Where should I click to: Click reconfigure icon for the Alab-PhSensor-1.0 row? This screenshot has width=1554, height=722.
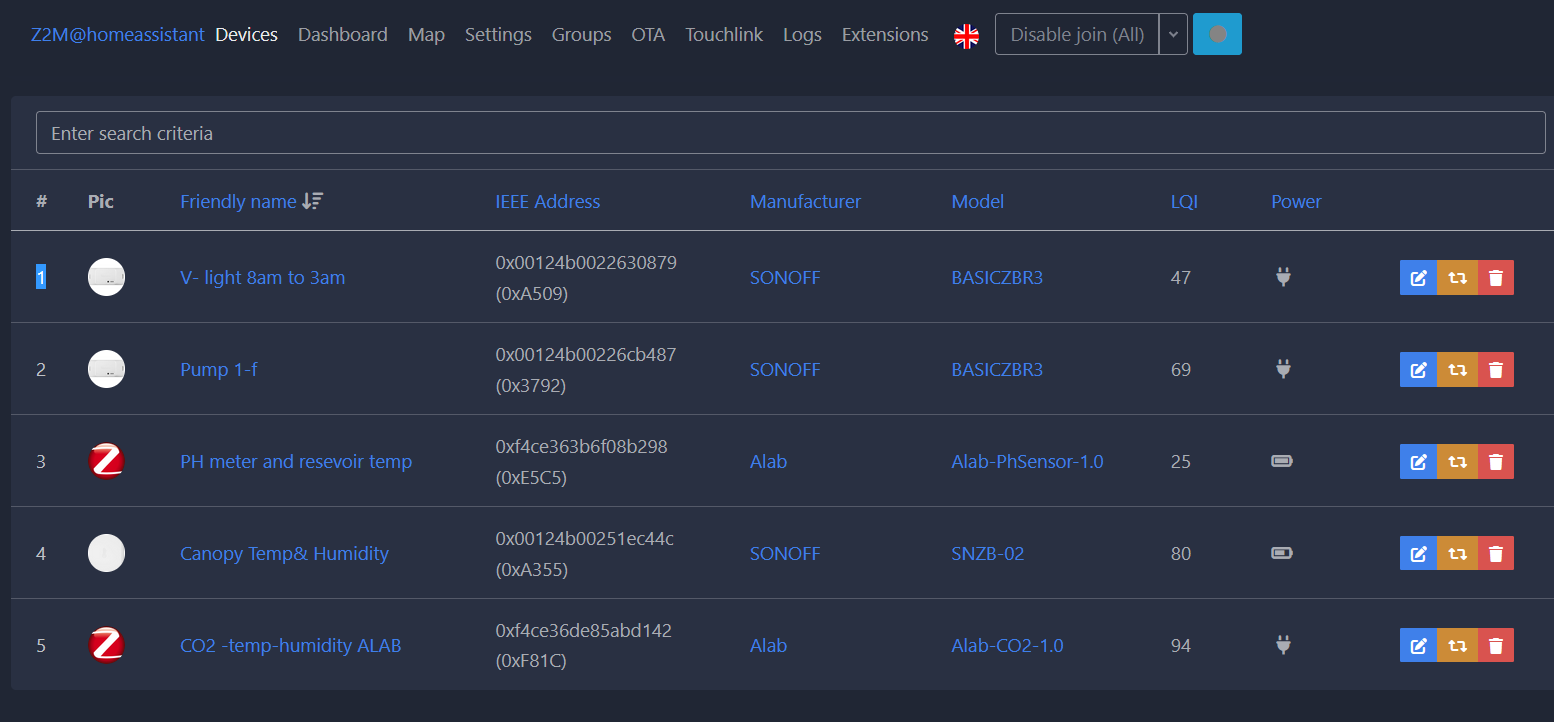click(1457, 462)
